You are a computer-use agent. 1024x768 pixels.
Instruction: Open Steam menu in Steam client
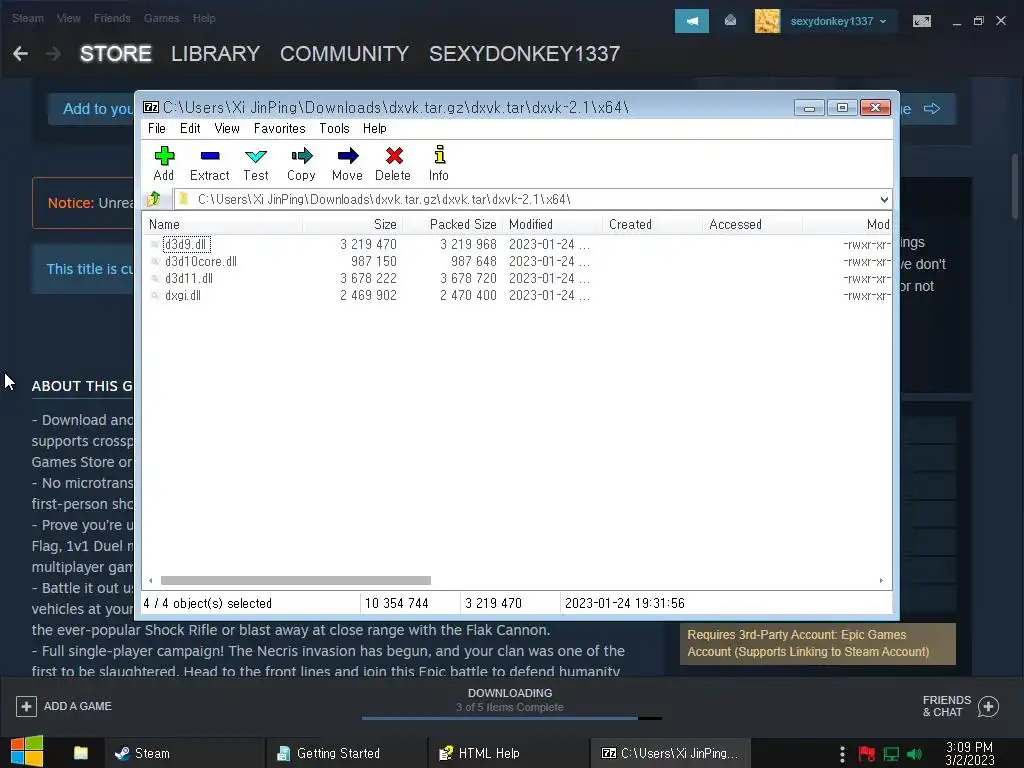[27, 18]
